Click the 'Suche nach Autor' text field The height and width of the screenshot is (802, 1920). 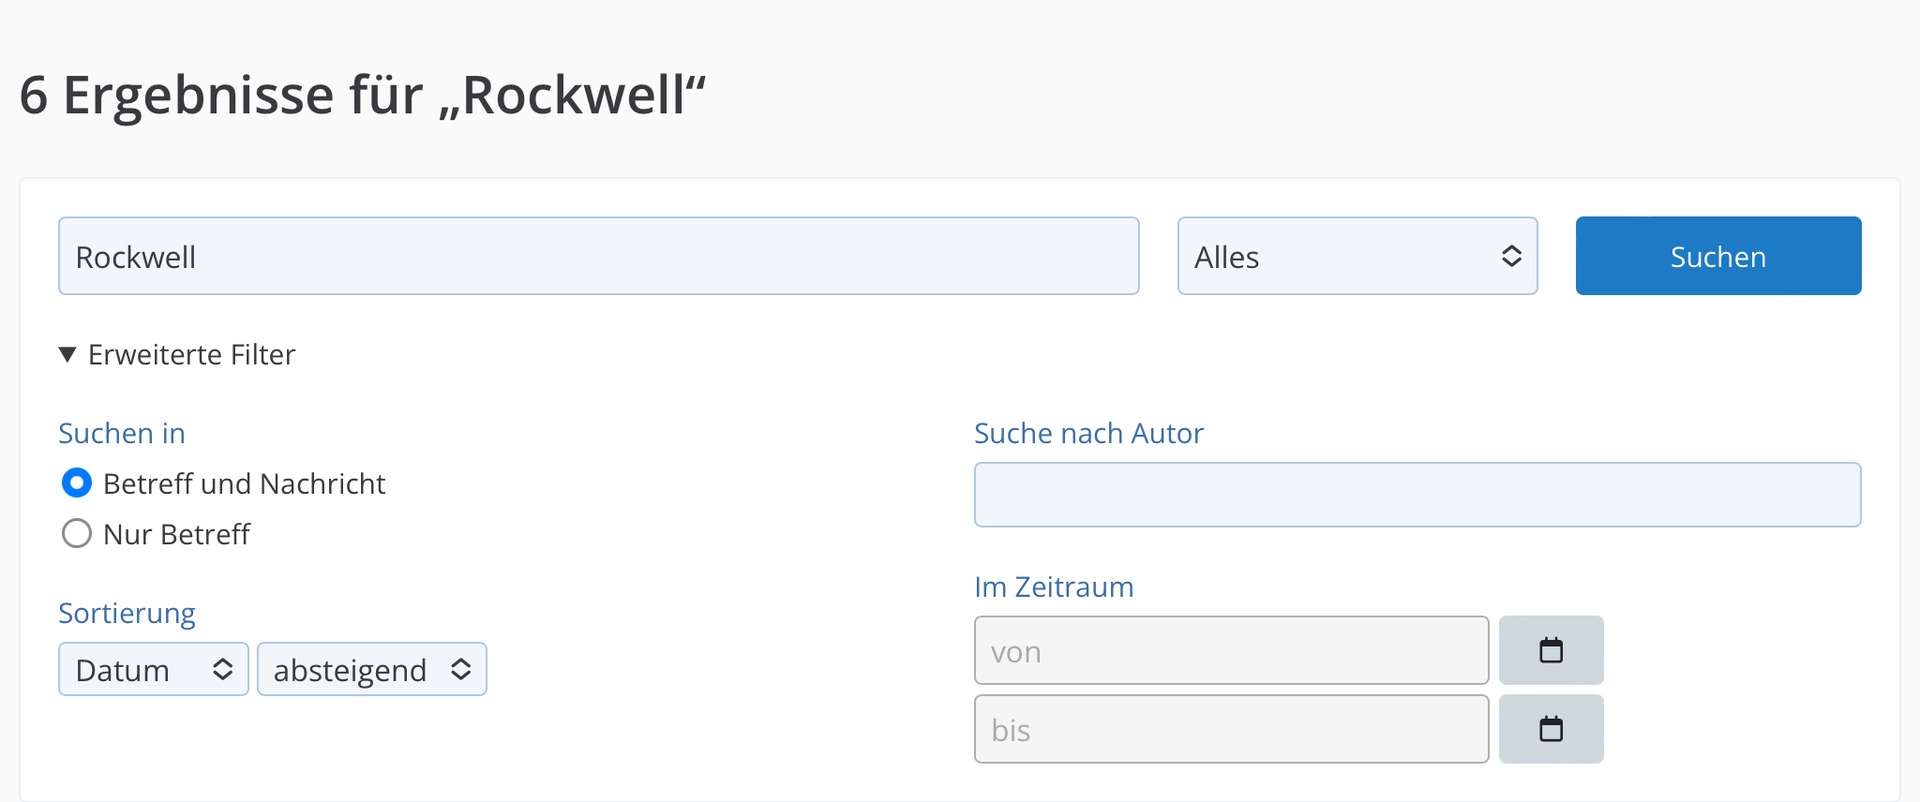(x=1417, y=494)
